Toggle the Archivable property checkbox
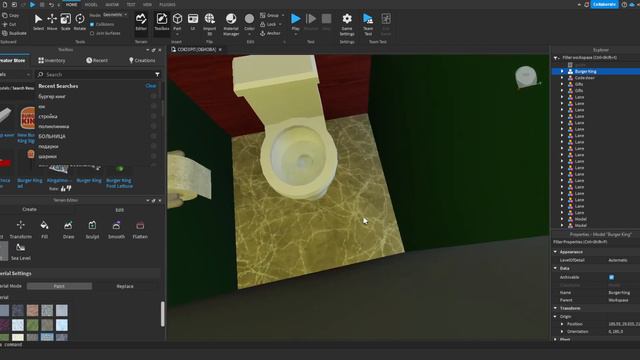Image resolution: width=640 pixels, height=360 pixels. pos(611,277)
